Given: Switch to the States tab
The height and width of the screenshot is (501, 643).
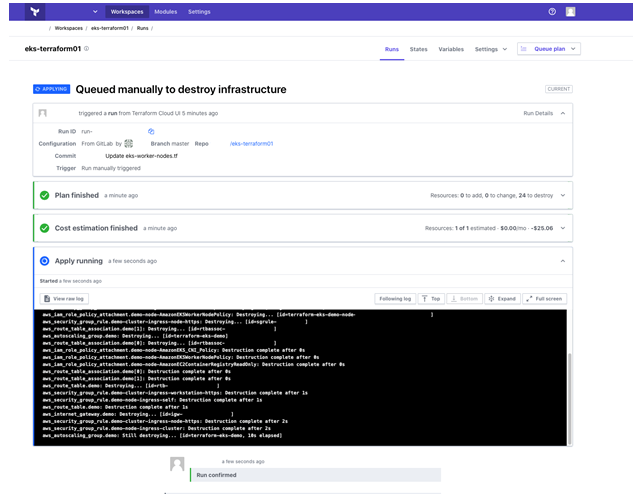Looking at the screenshot, I should pos(418,48).
